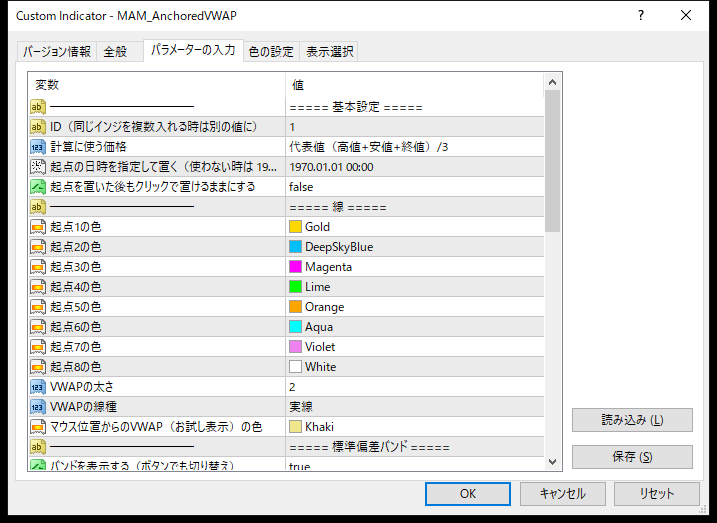Screen dimensions: 717x523
Task: Click the datetime icon on the 起点の日時 row
Action: click(38, 167)
